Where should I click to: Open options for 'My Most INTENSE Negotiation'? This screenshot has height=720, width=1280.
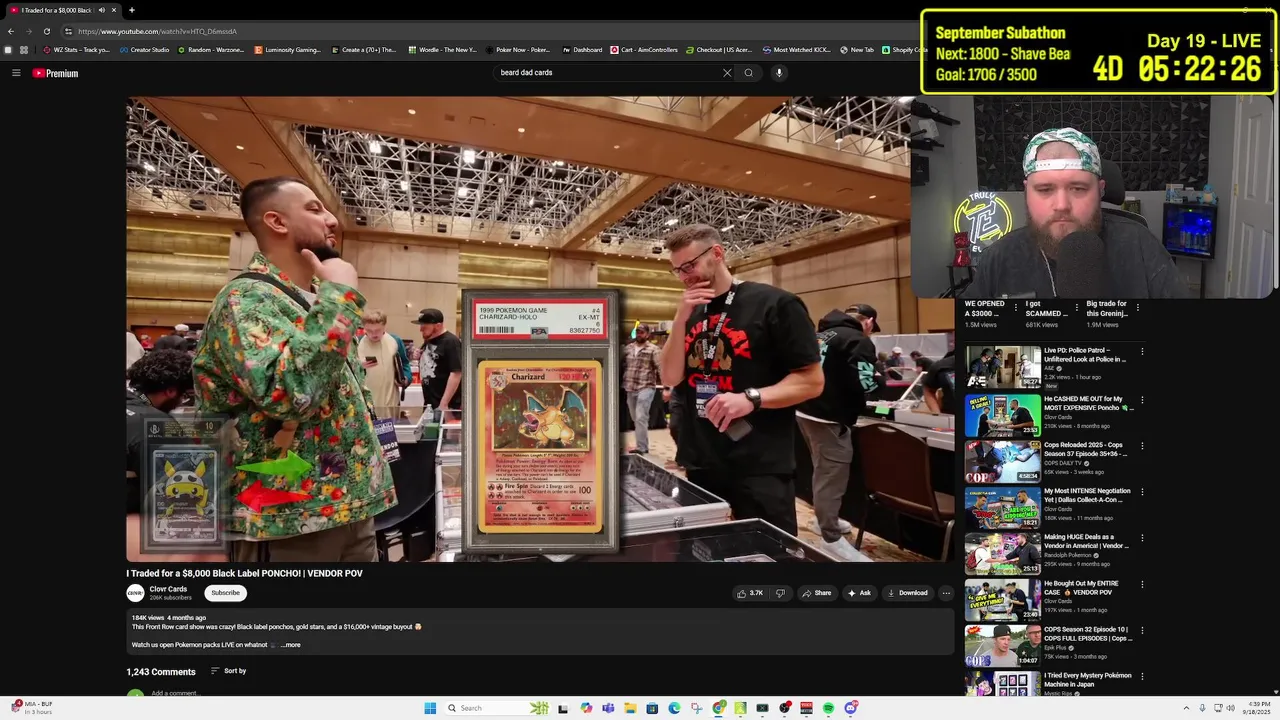coord(1142,492)
